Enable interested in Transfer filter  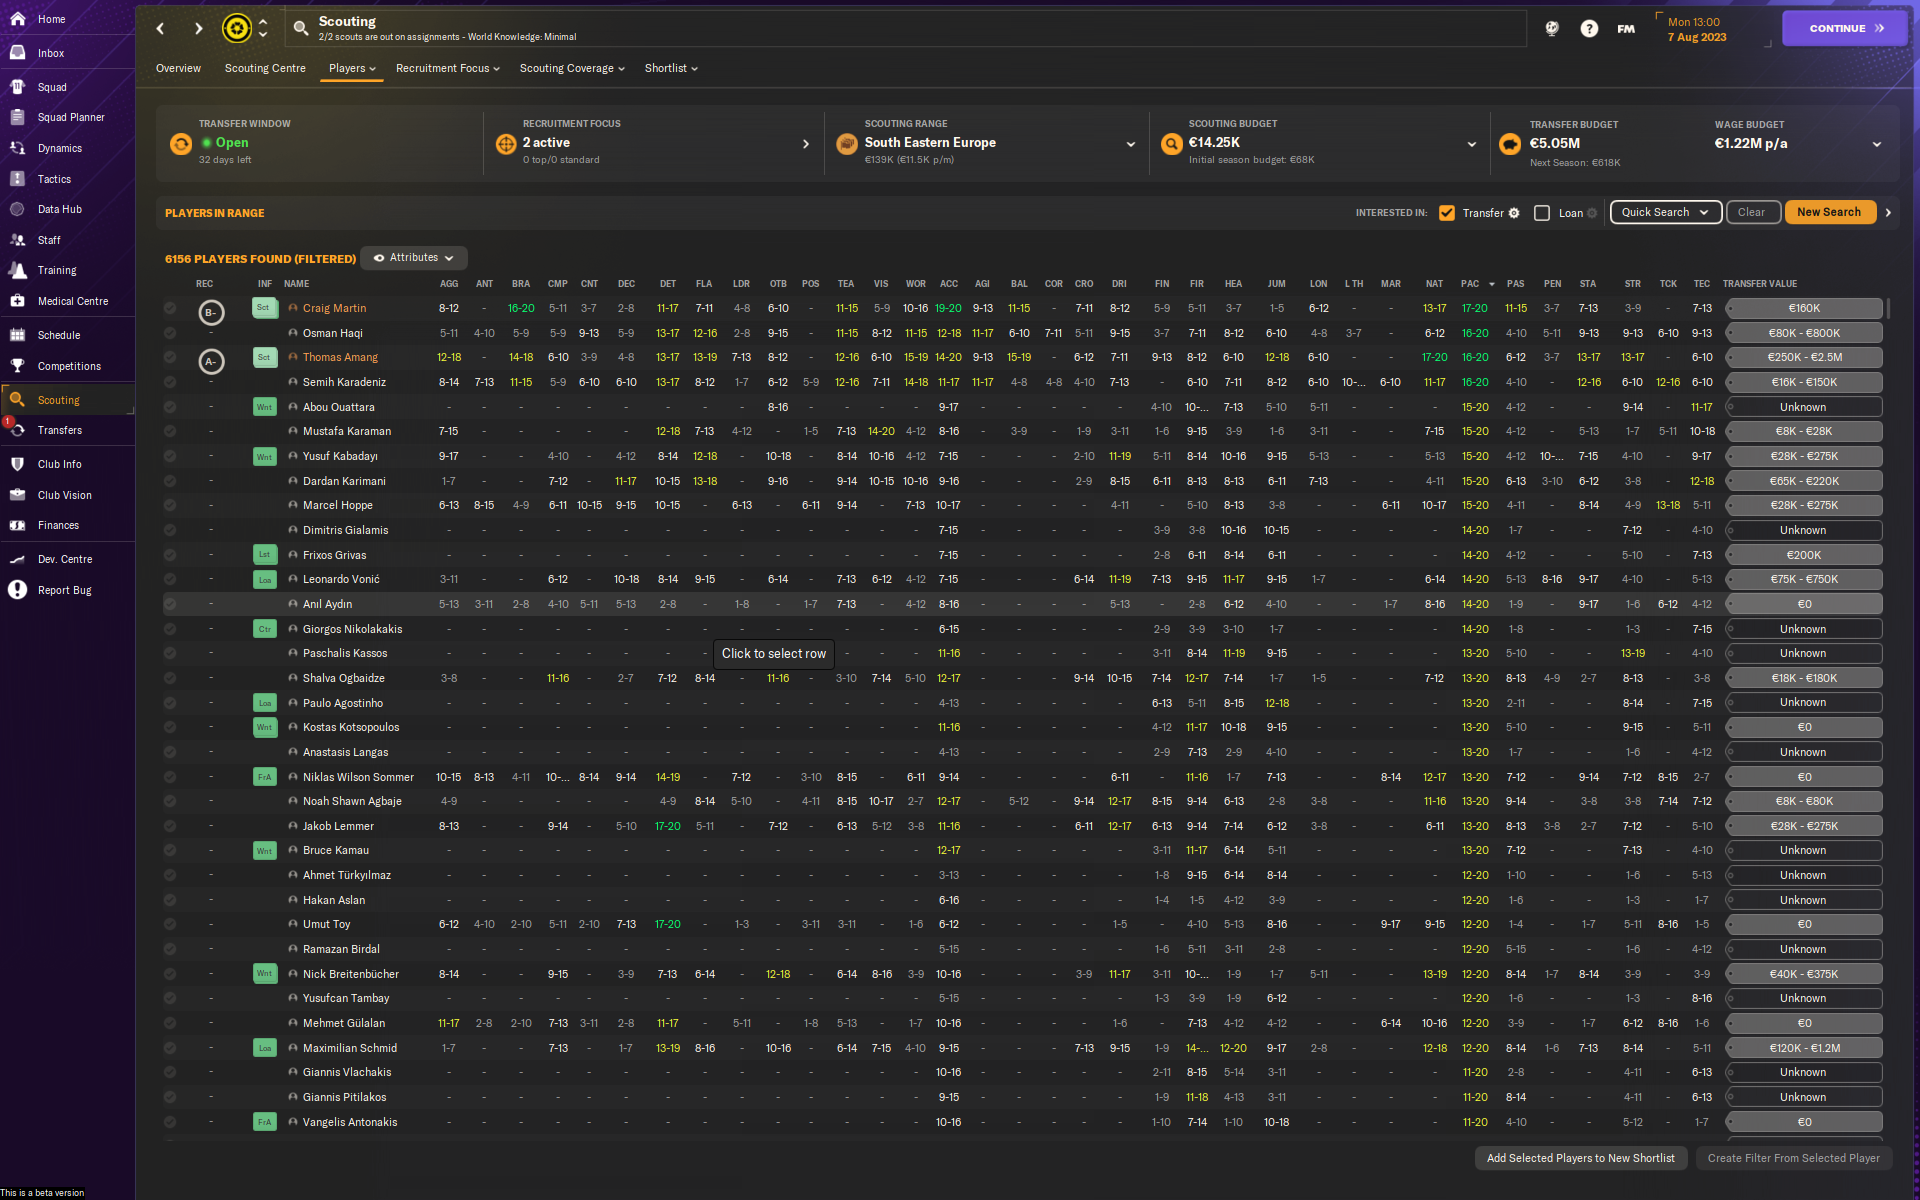point(1447,212)
